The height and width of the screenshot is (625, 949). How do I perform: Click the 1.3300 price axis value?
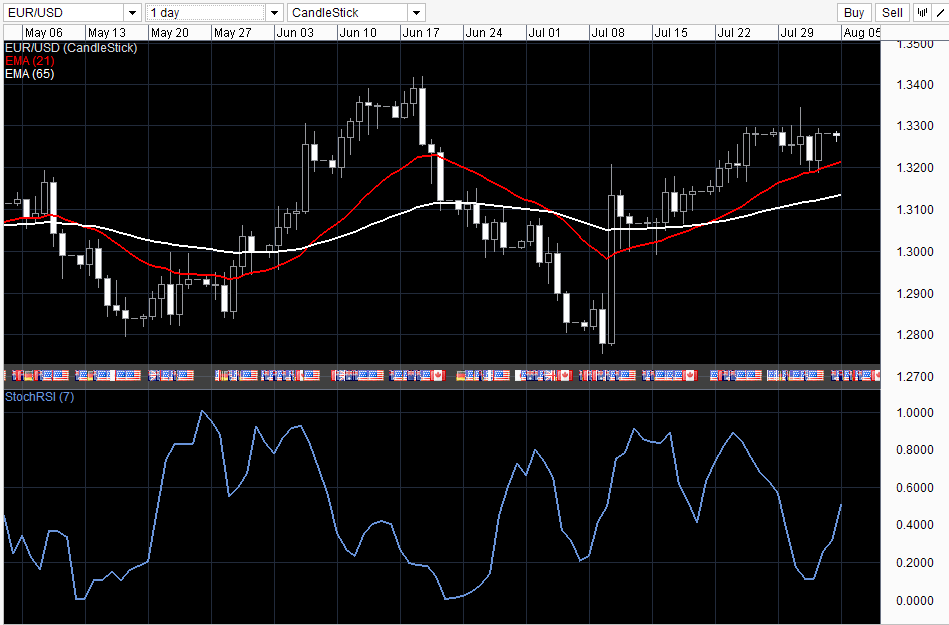[915, 126]
